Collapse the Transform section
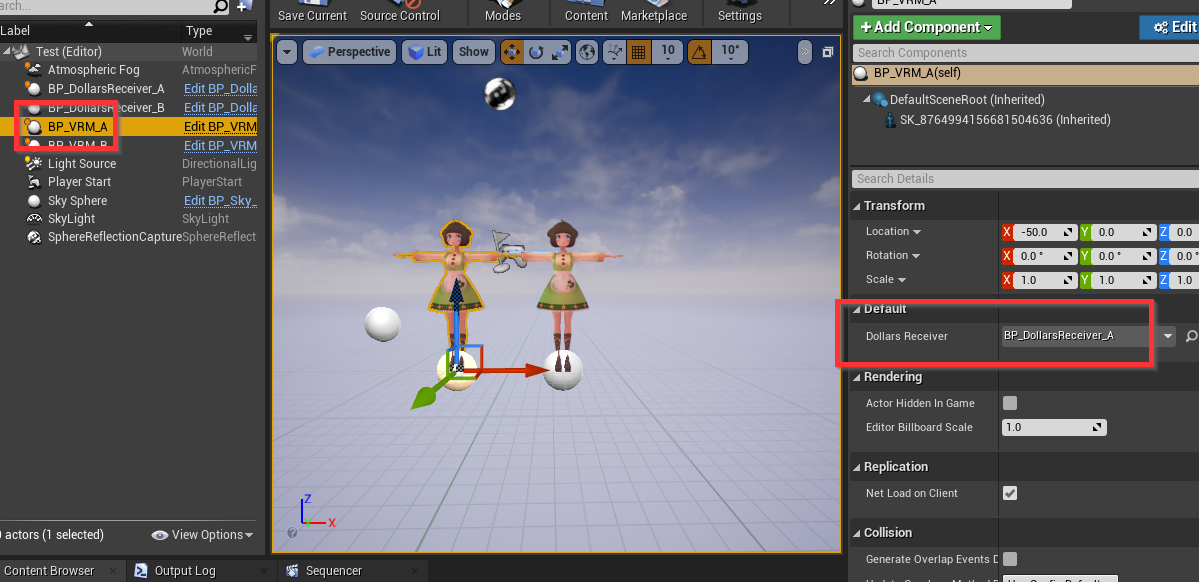The image size is (1199, 582). (857, 206)
